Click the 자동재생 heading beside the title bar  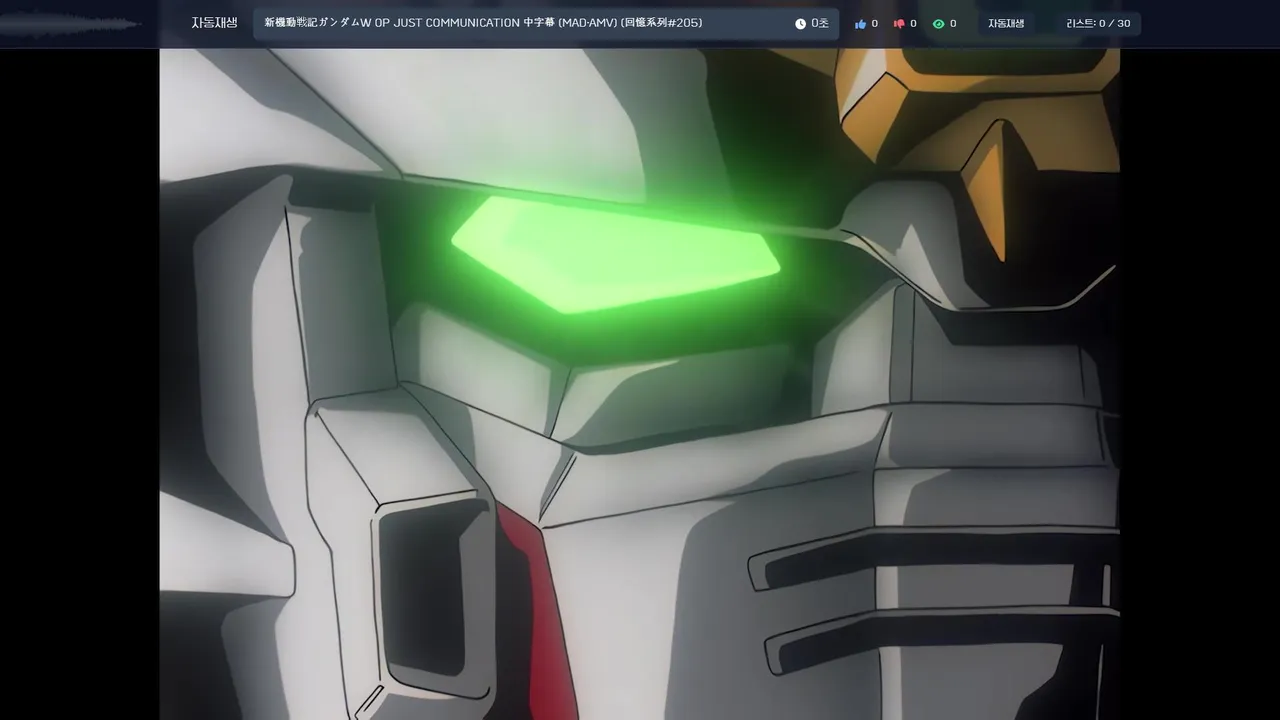(x=215, y=23)
